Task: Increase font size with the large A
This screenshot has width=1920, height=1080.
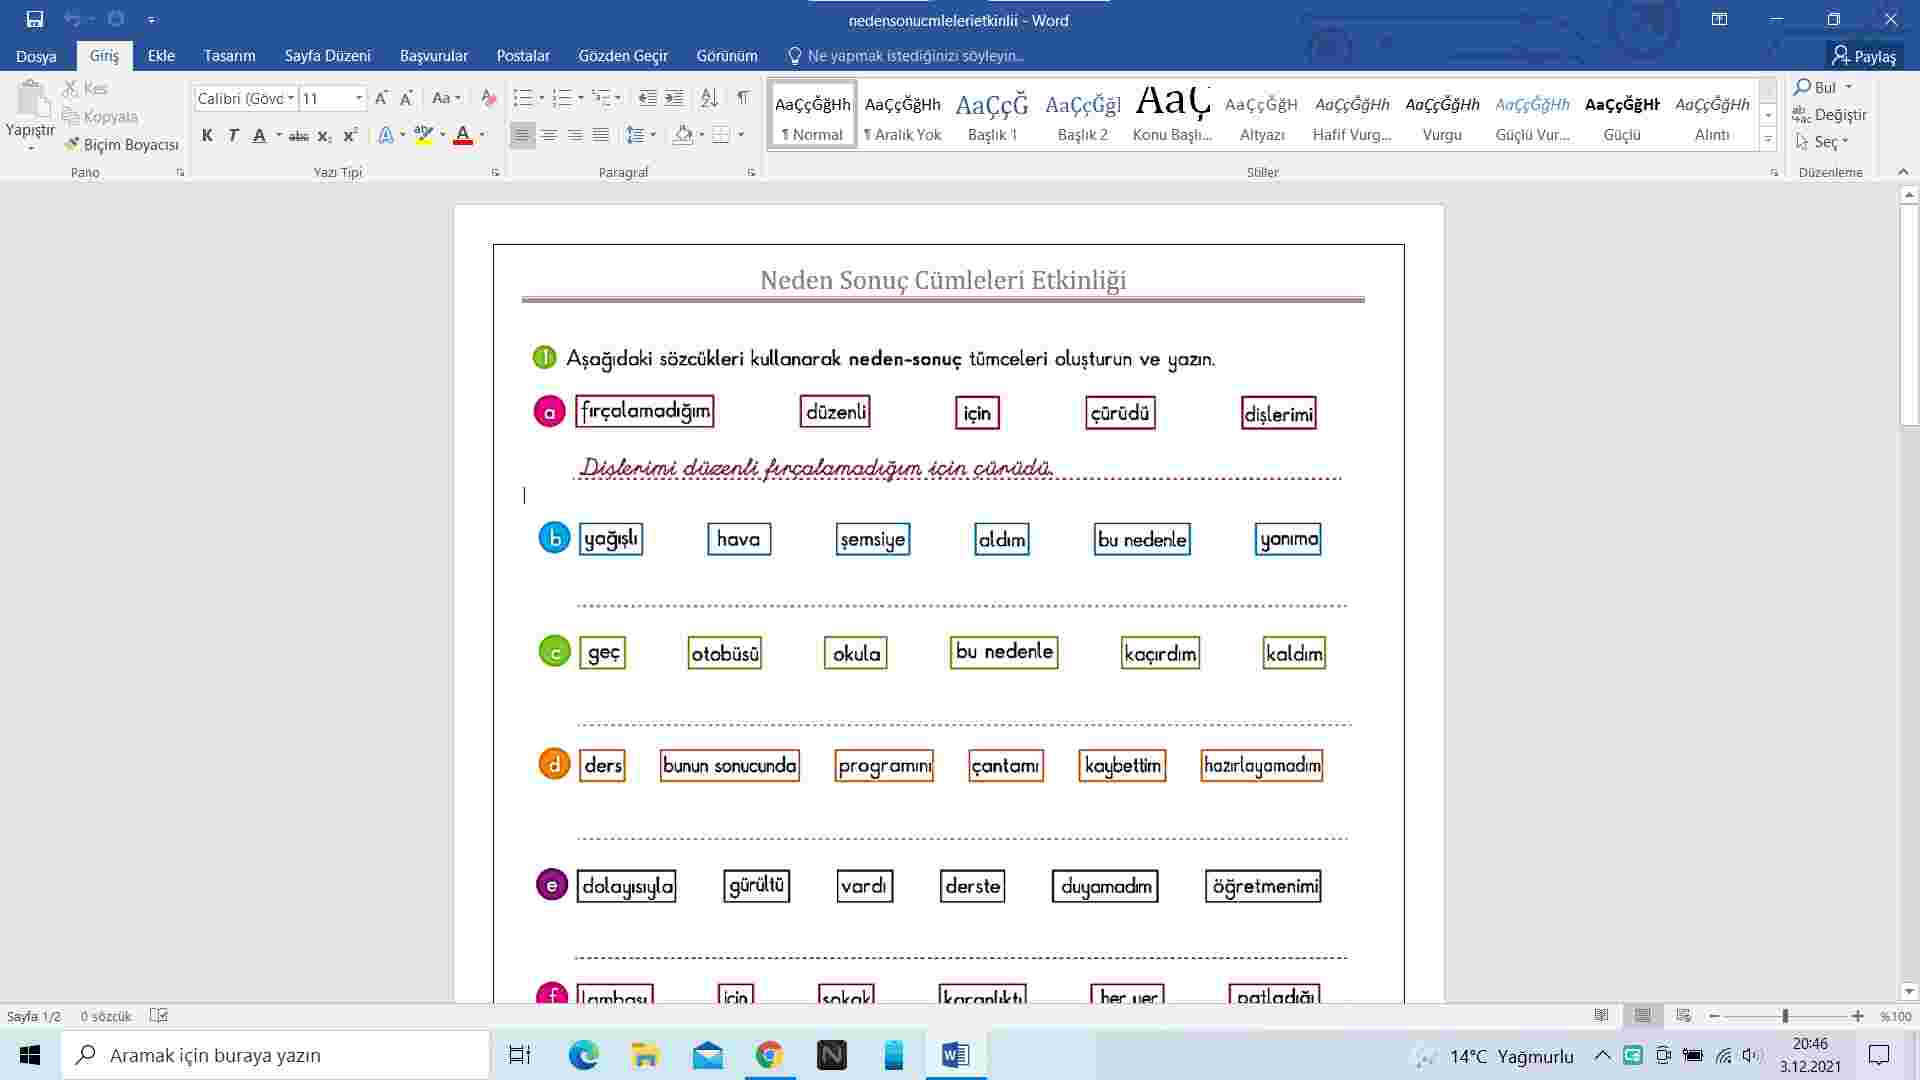Action: click(381, 98)
